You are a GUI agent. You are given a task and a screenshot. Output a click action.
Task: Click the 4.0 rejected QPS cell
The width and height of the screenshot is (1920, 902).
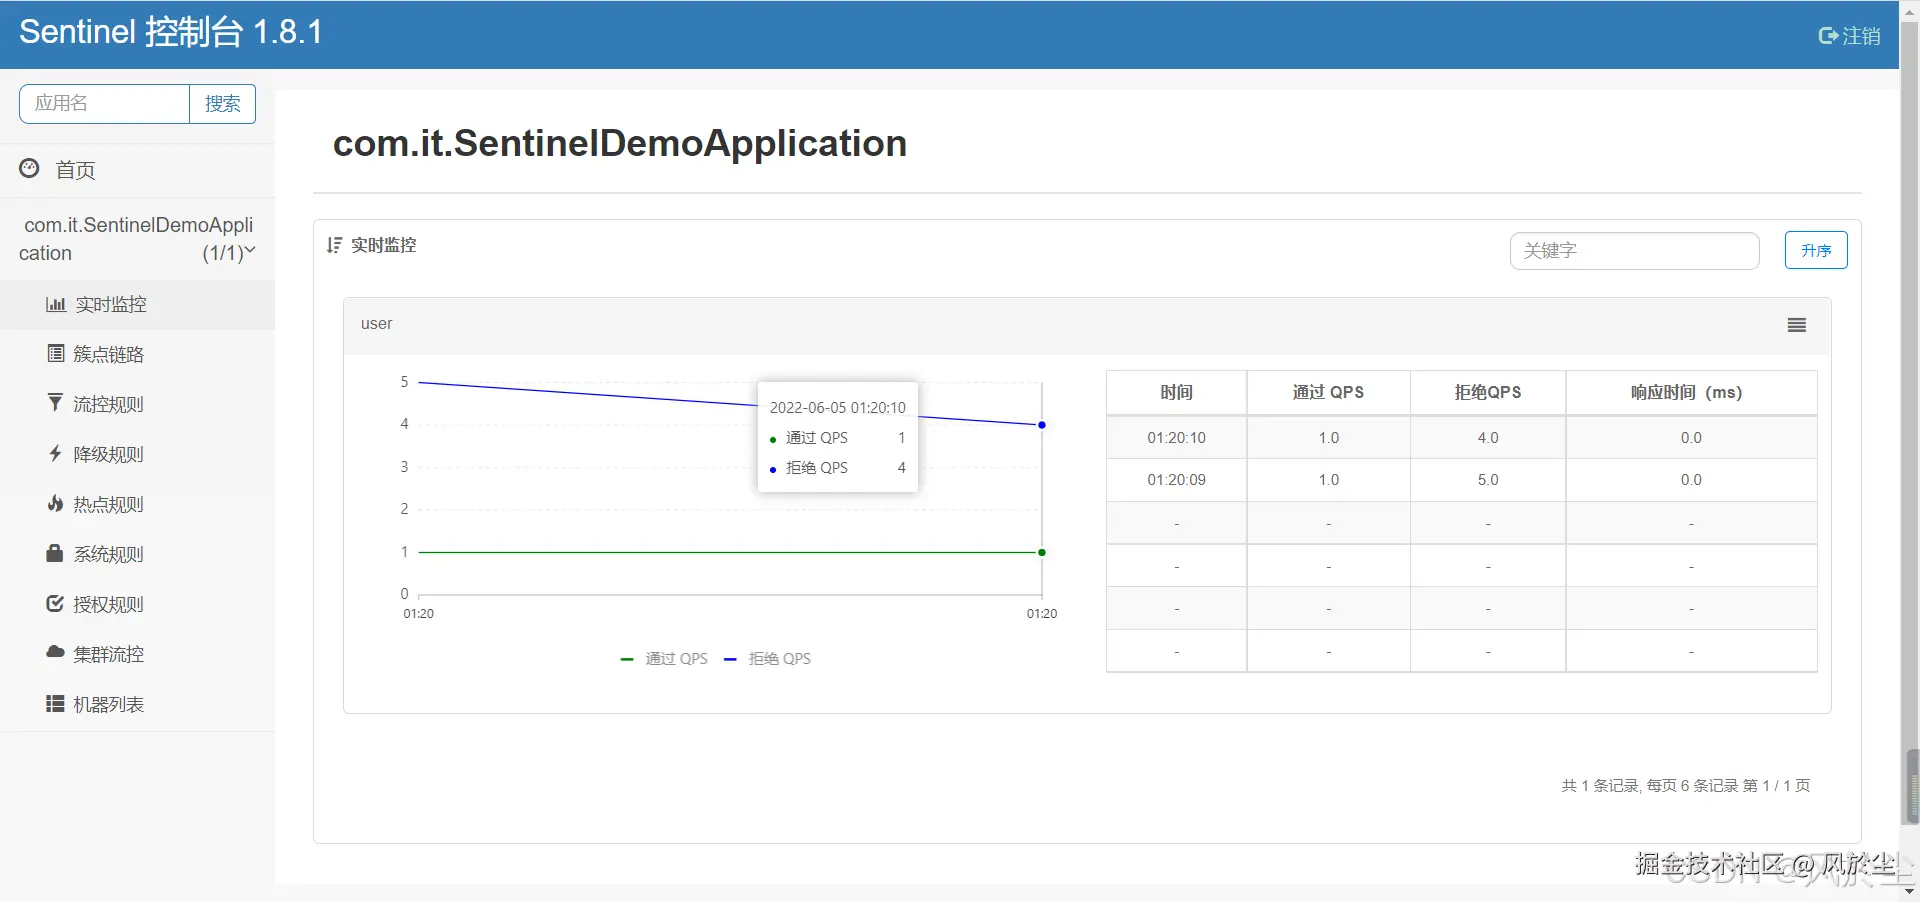point(1488,437)
